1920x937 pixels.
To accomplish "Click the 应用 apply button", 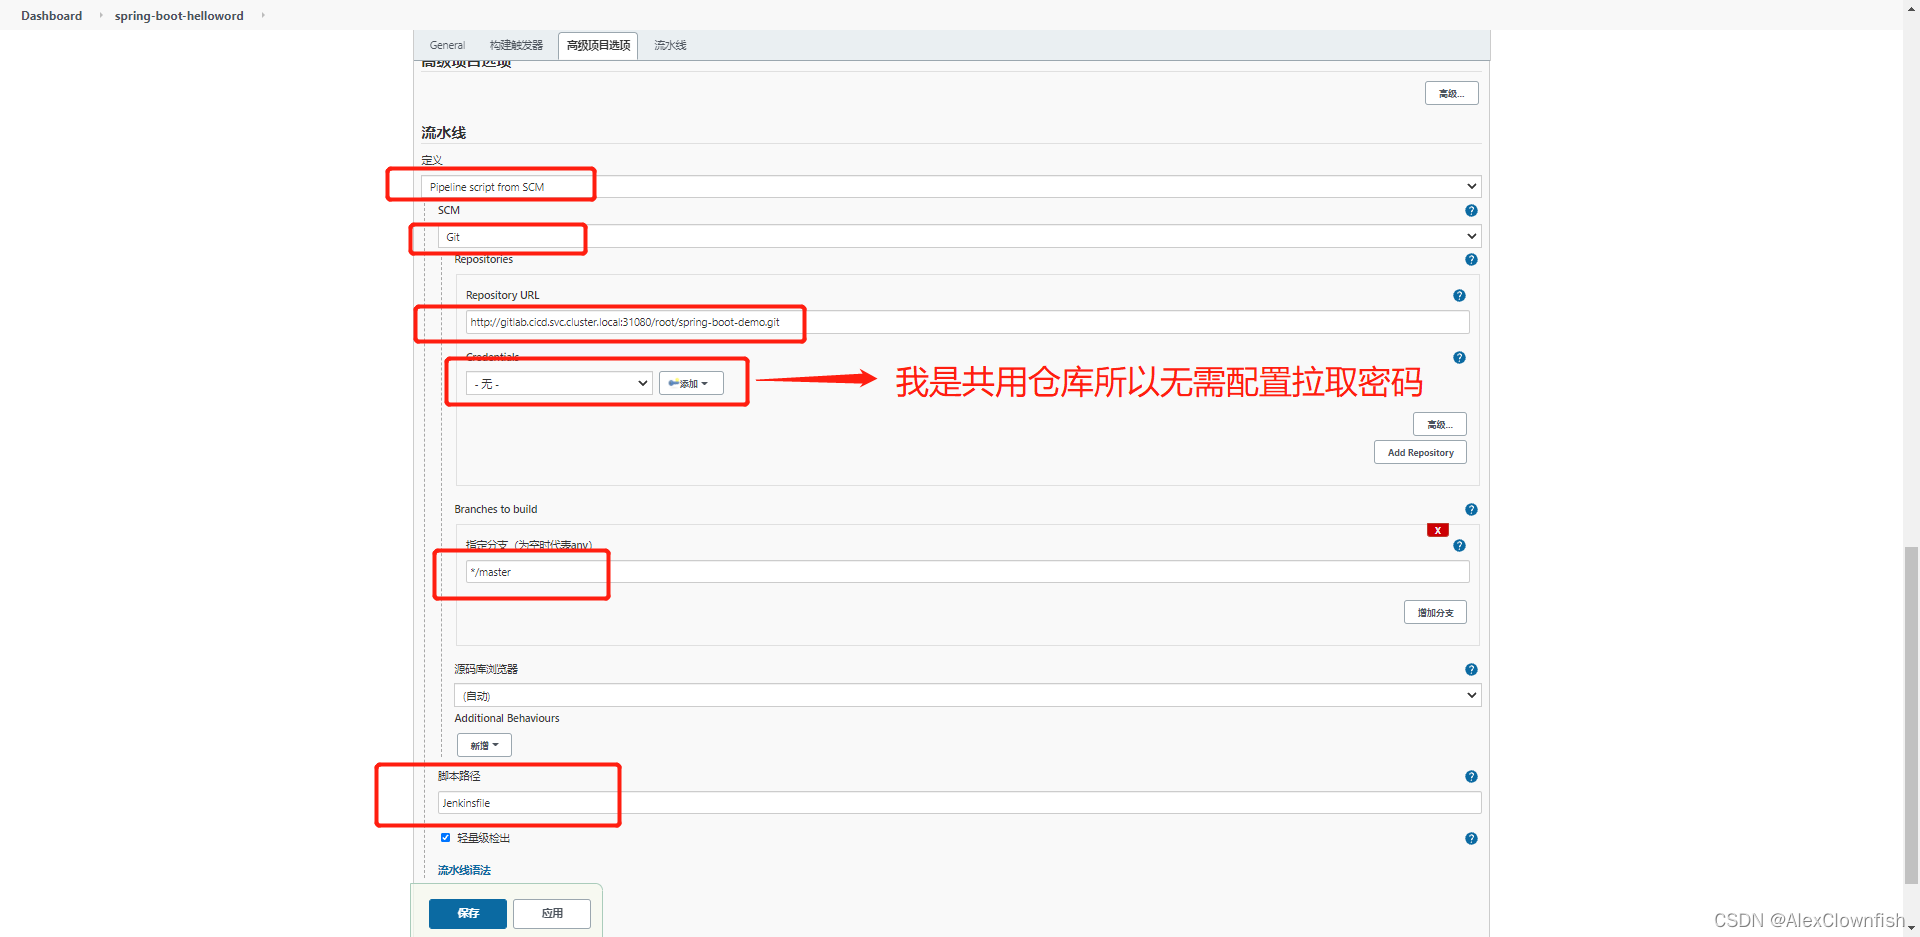I will coord(552,914).
